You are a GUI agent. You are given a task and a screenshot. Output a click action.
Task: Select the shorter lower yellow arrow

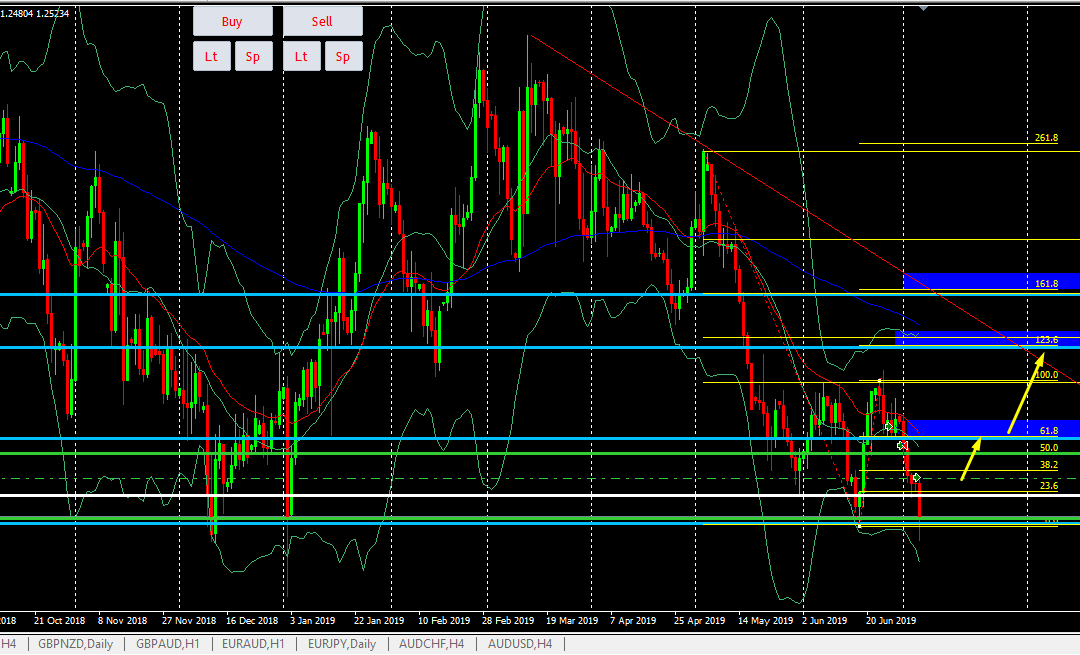tap(971, 459)
